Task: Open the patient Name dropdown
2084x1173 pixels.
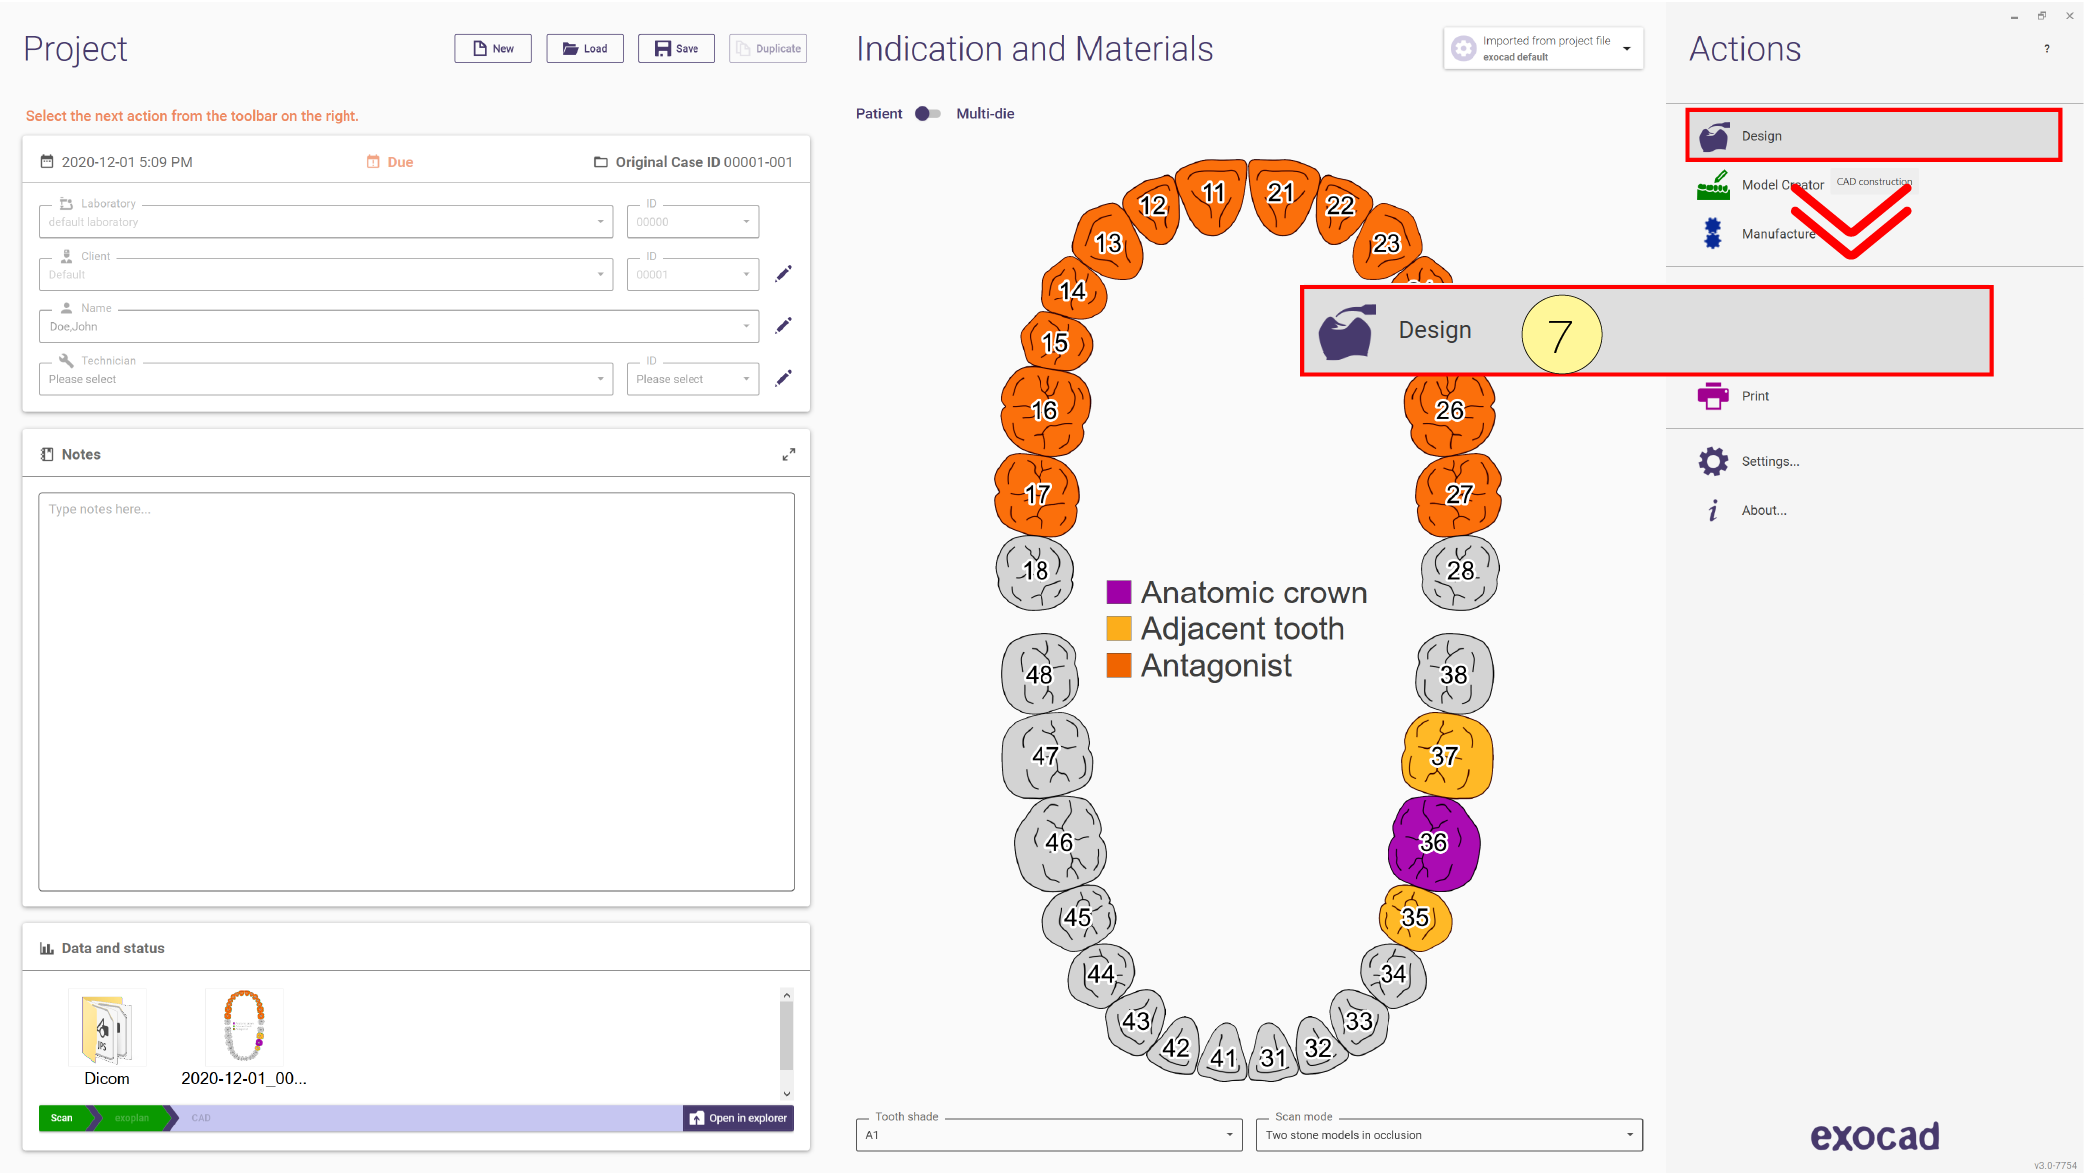Action: point(398,326)
